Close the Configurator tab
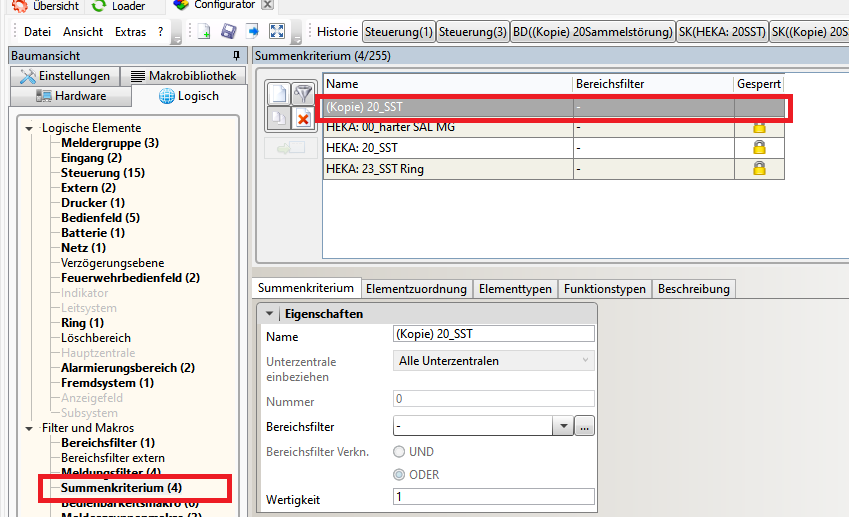 click(267, 5)
